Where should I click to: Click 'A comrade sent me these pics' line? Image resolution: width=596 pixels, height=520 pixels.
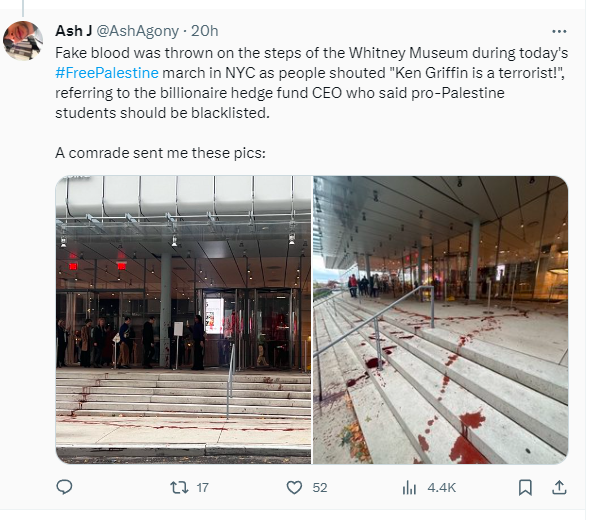pyautogui.click(x=160, y=153)
